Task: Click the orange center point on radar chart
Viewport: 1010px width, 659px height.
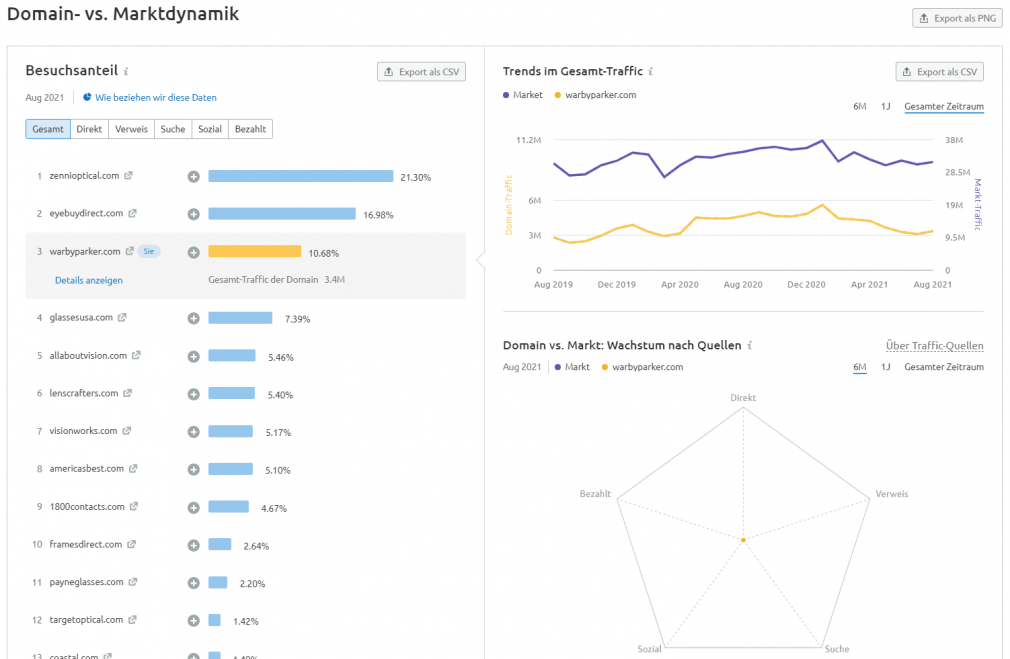Action: [x=743, y=540]
